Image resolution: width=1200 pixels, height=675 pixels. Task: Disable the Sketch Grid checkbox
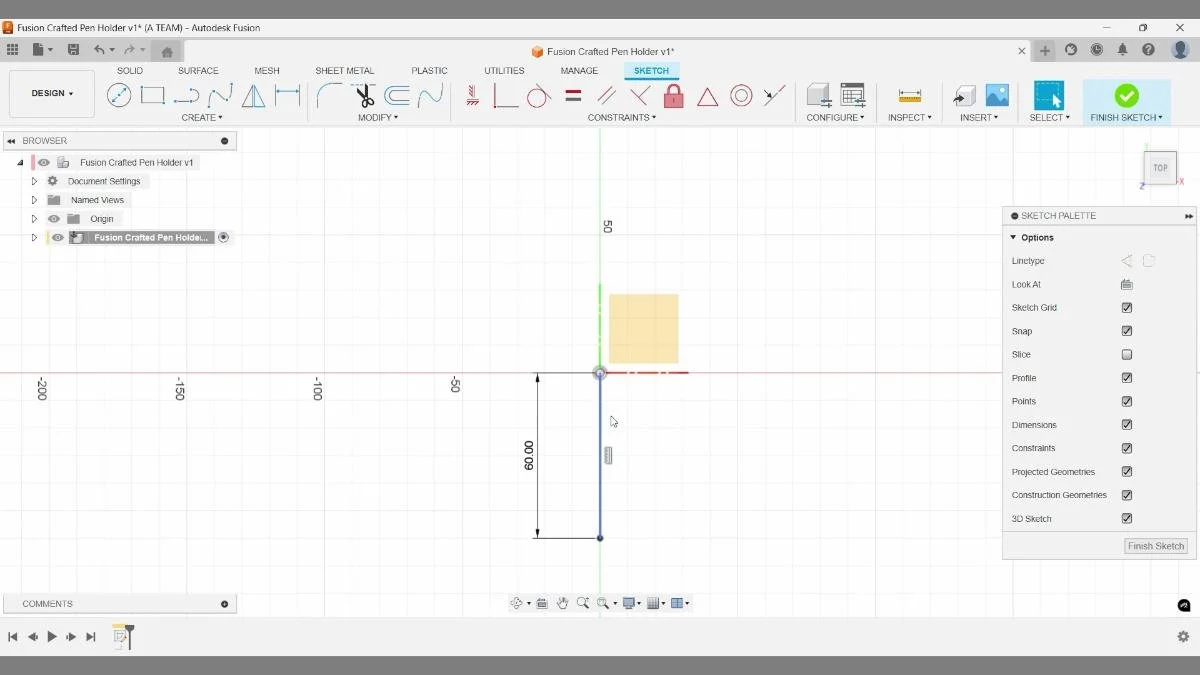(1127, 307)
